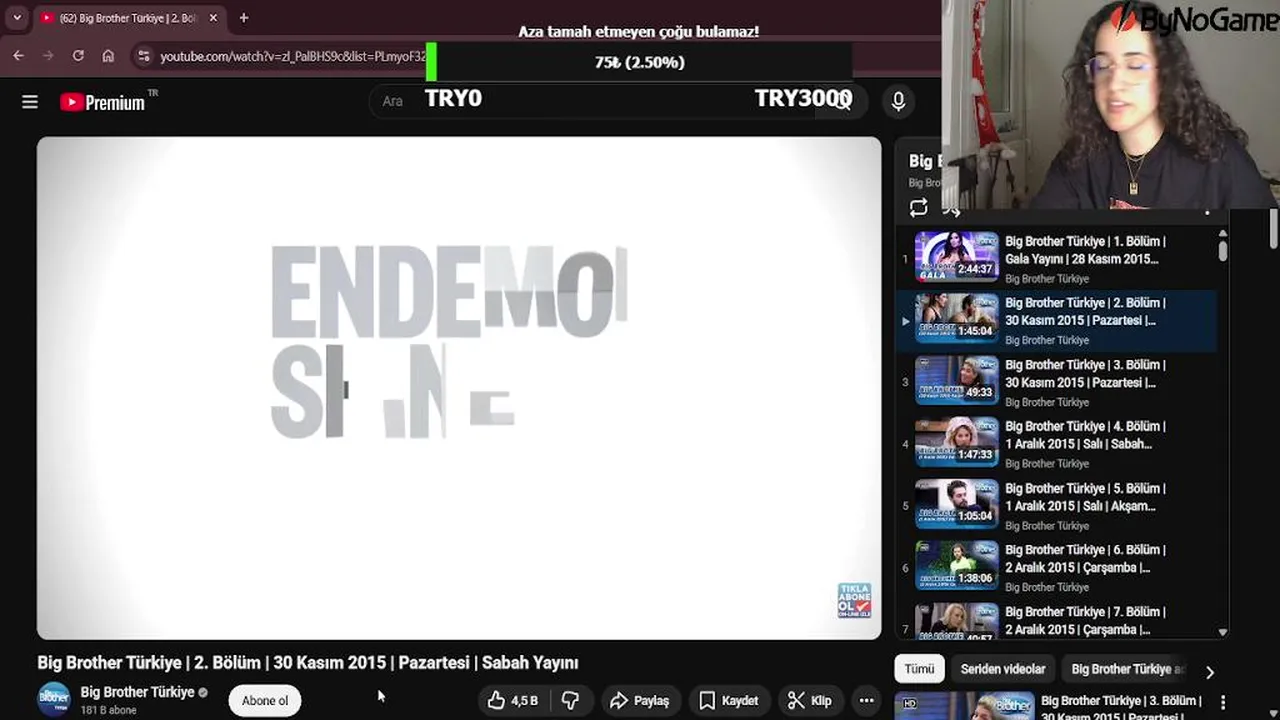Select the Big Brother Türkiye filter chip
The height and width of the screenshot is (720, 1280).
coord(1127,669)
